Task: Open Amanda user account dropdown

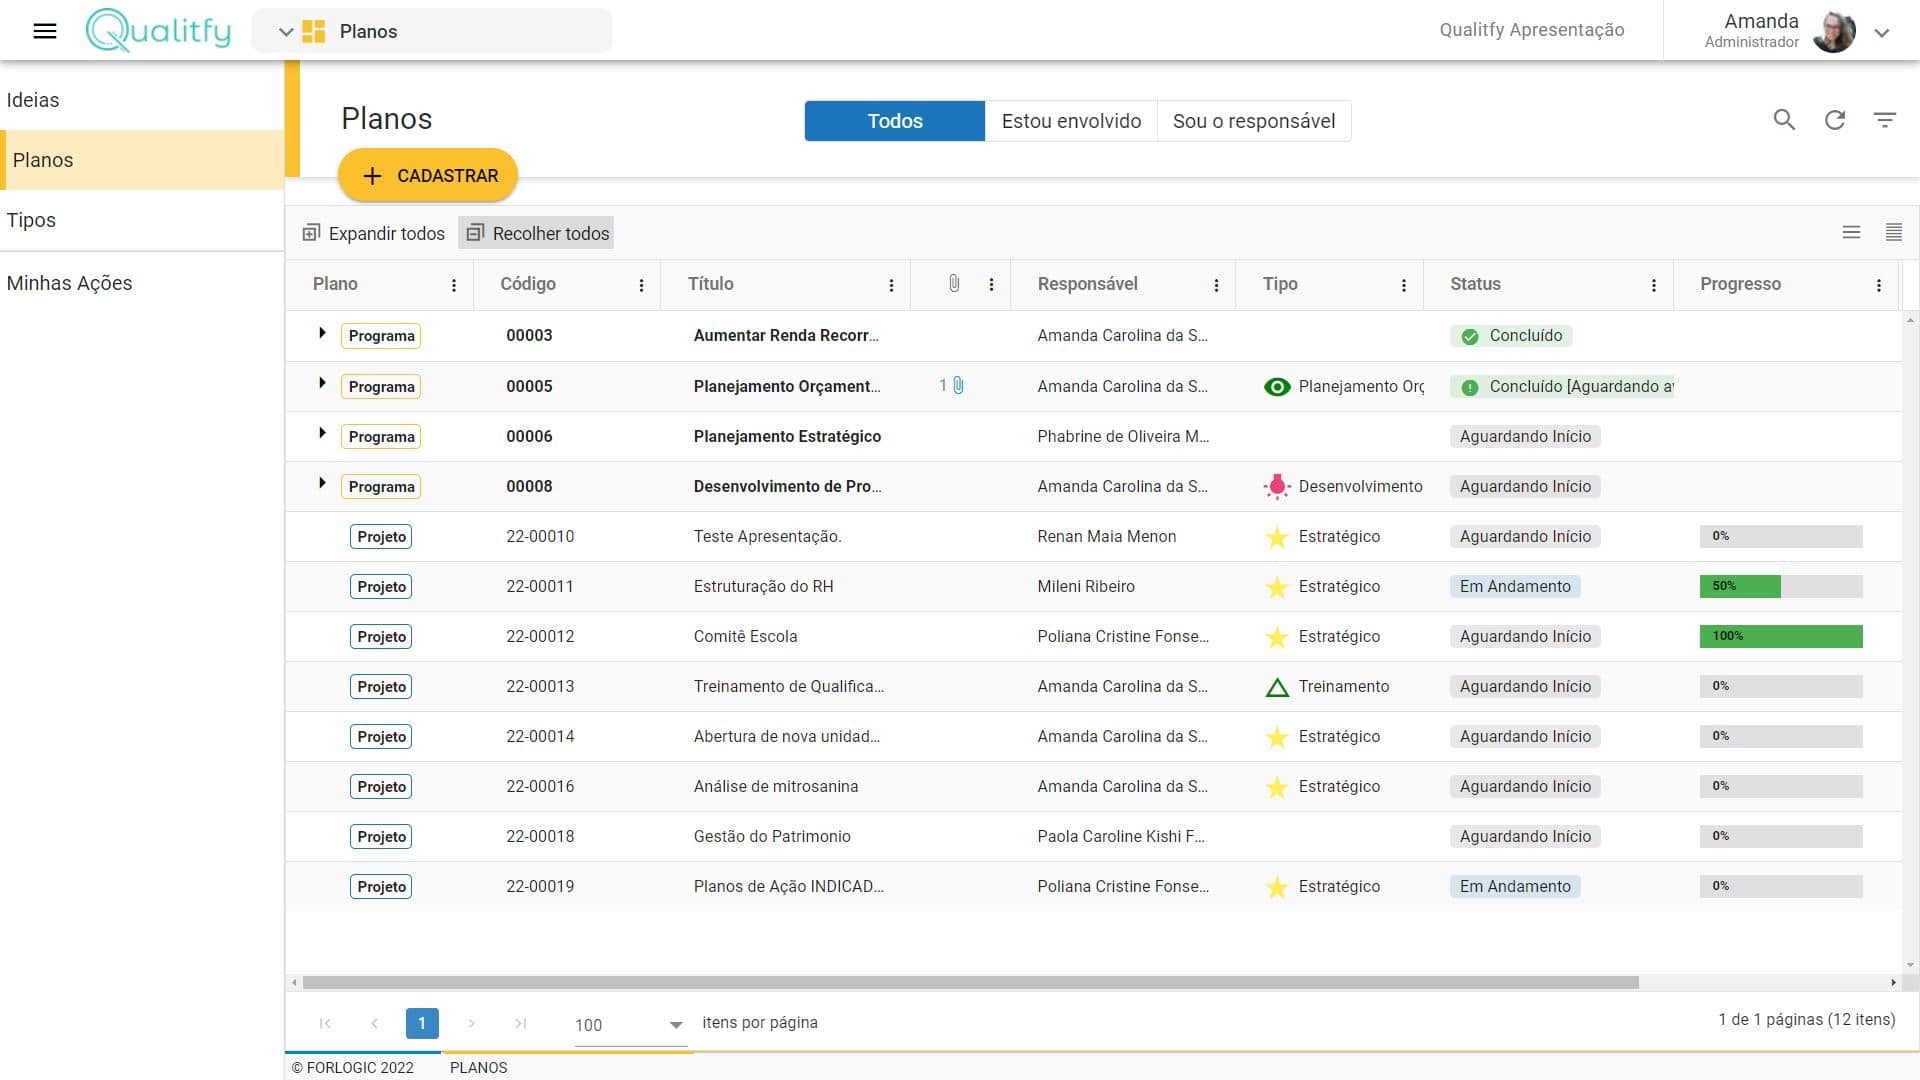Action: point(1882,32)
